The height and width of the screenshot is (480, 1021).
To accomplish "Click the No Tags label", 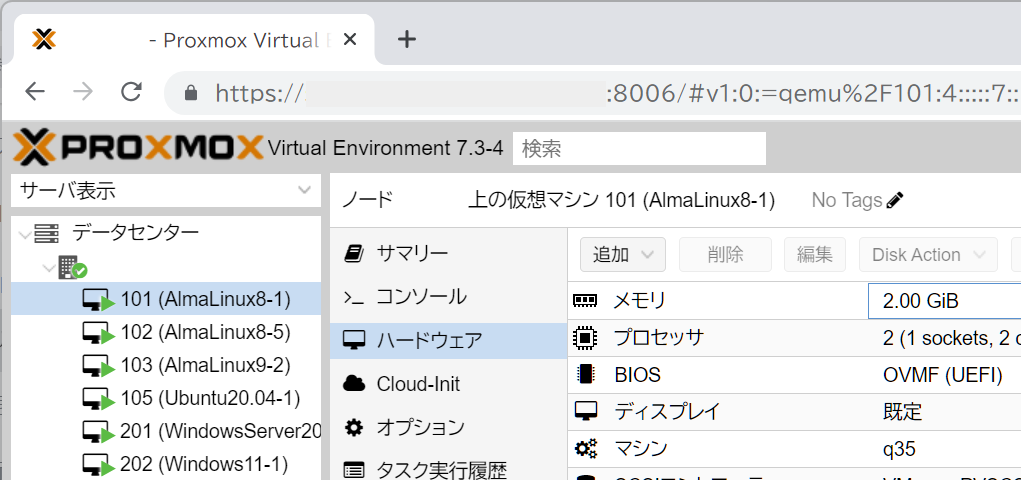I will point(846,200).
